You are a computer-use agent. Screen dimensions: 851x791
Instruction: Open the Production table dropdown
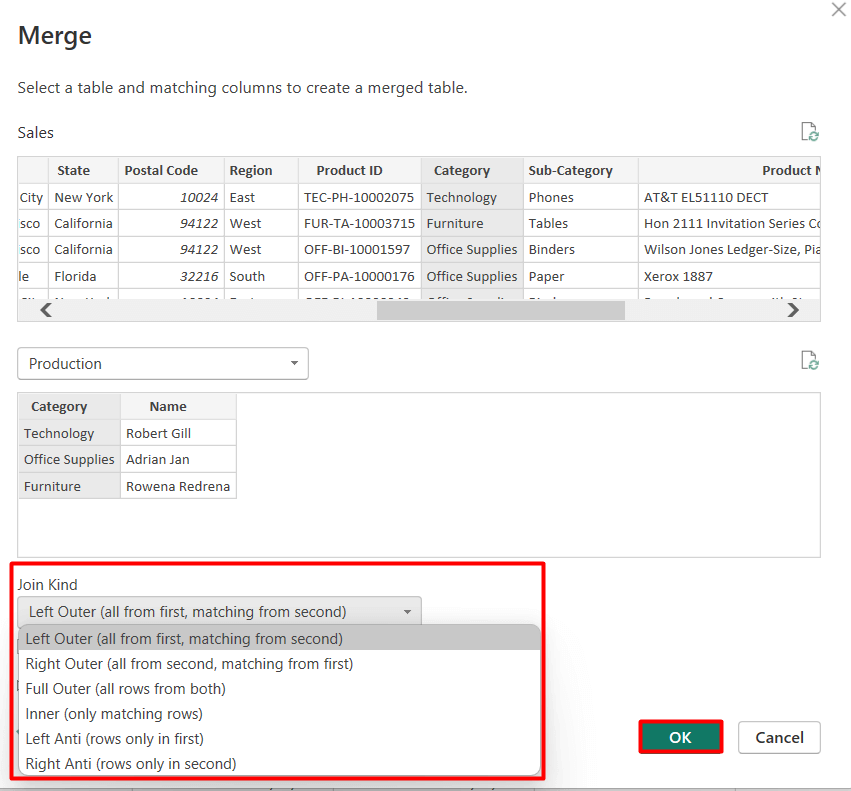tap(163, 363)
